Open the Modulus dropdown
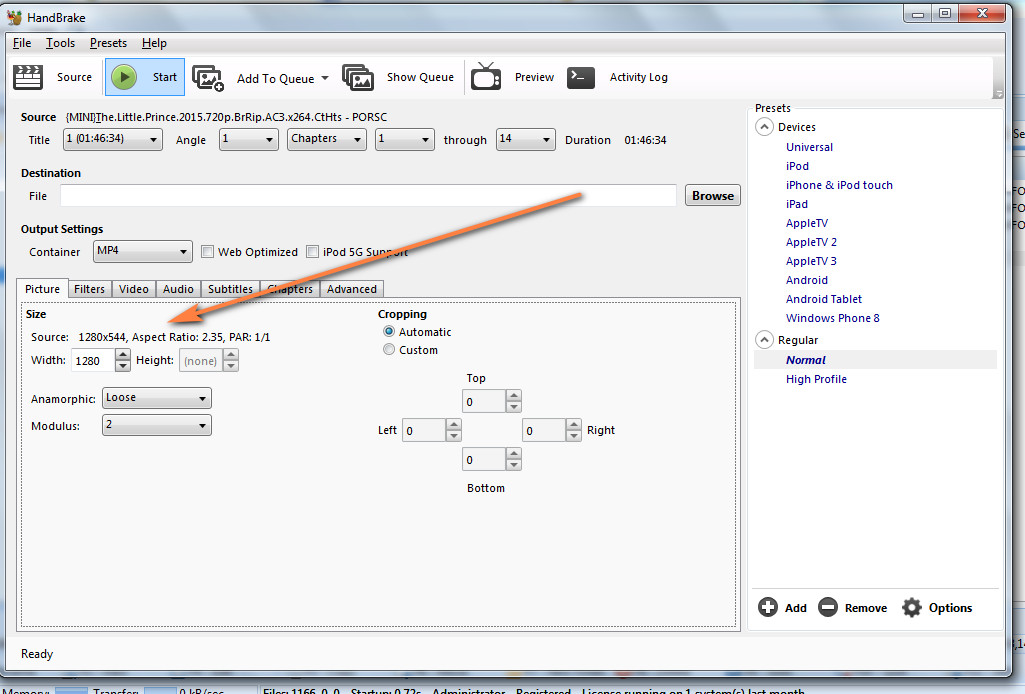1025x694 pixels. coord(157,425)
